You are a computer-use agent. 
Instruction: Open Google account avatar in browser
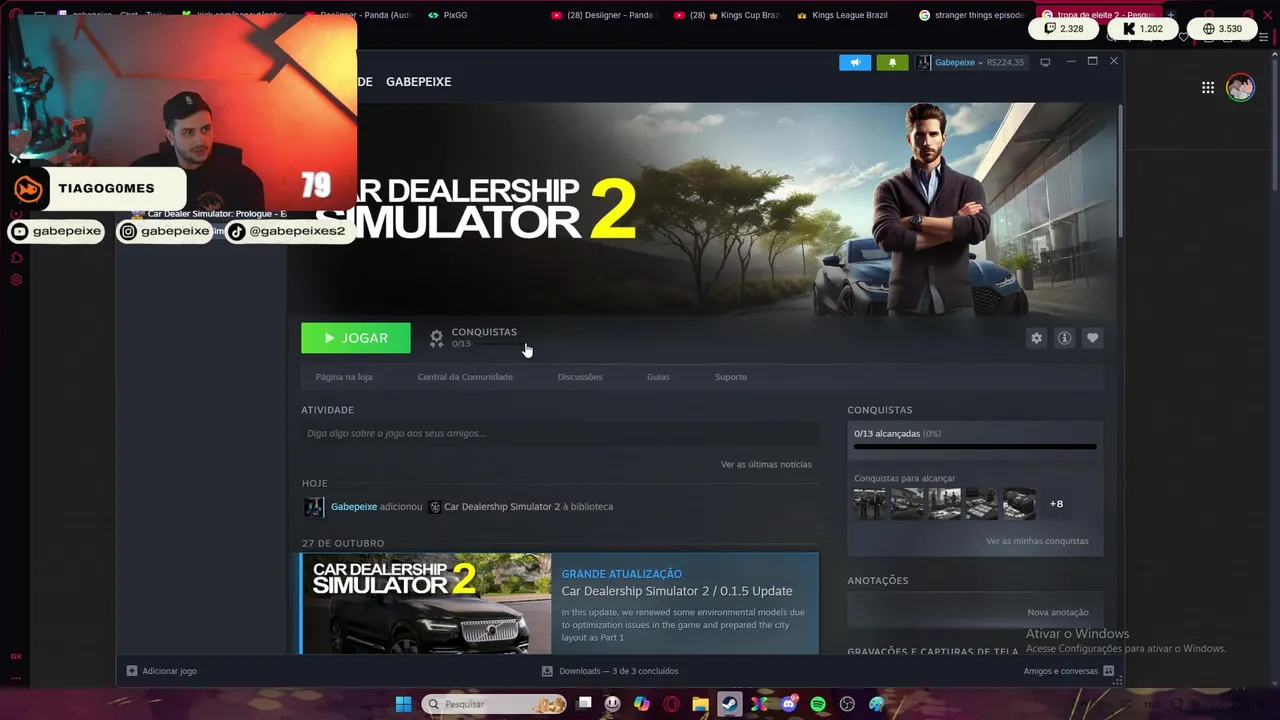pyautogui.click(x=1240, y=88)
